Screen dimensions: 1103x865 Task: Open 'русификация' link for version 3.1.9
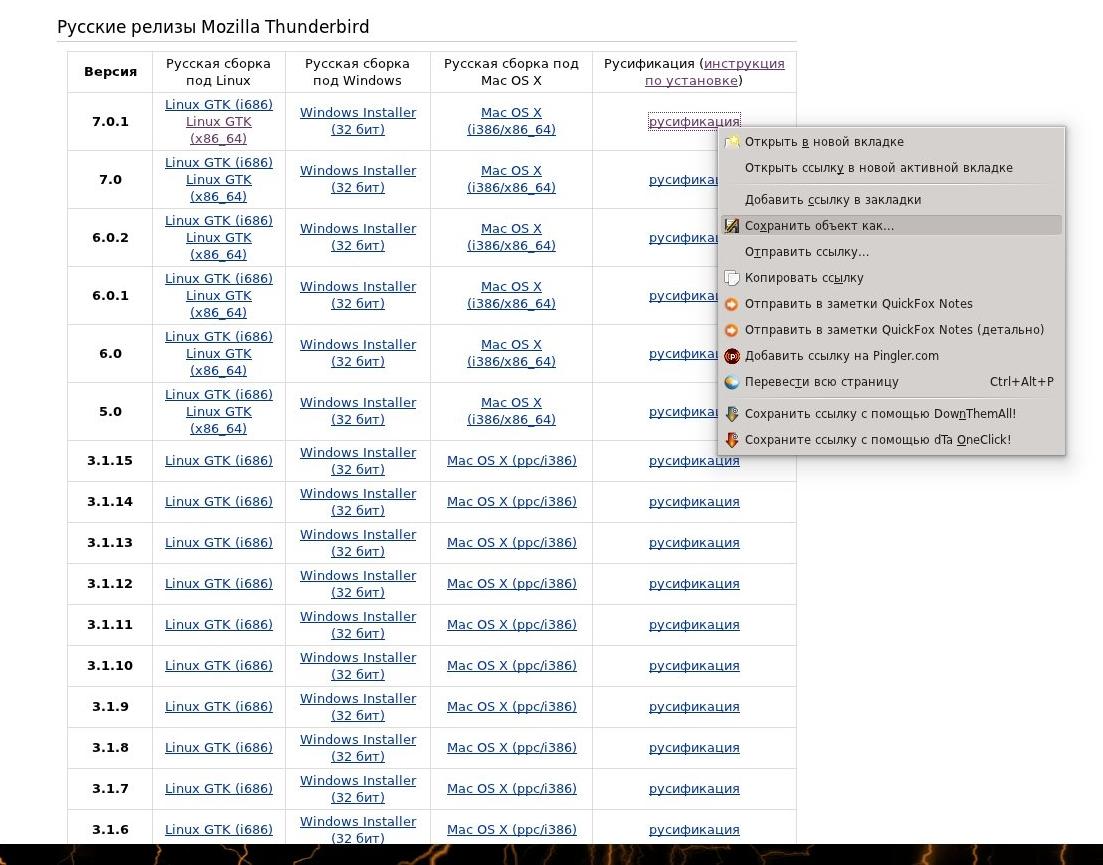pos(694,707)
